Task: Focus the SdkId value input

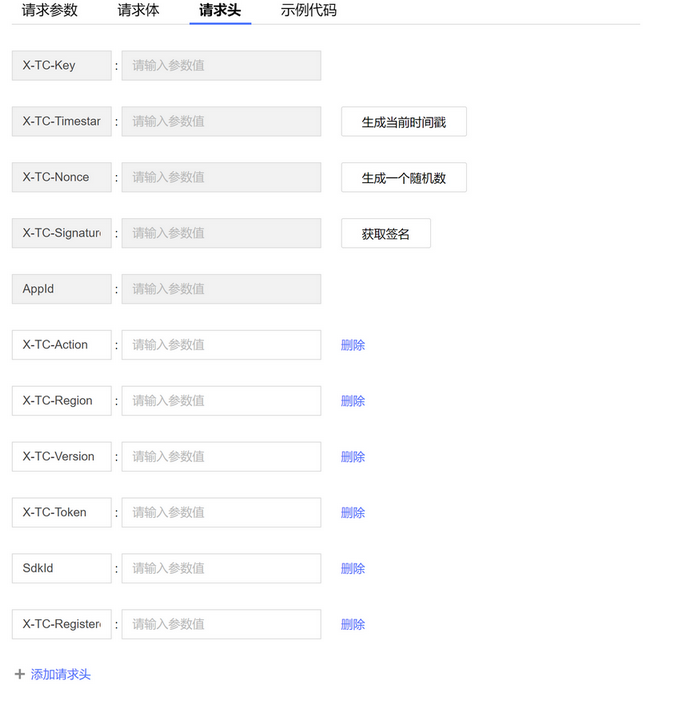Action: (x=221, y=568)
